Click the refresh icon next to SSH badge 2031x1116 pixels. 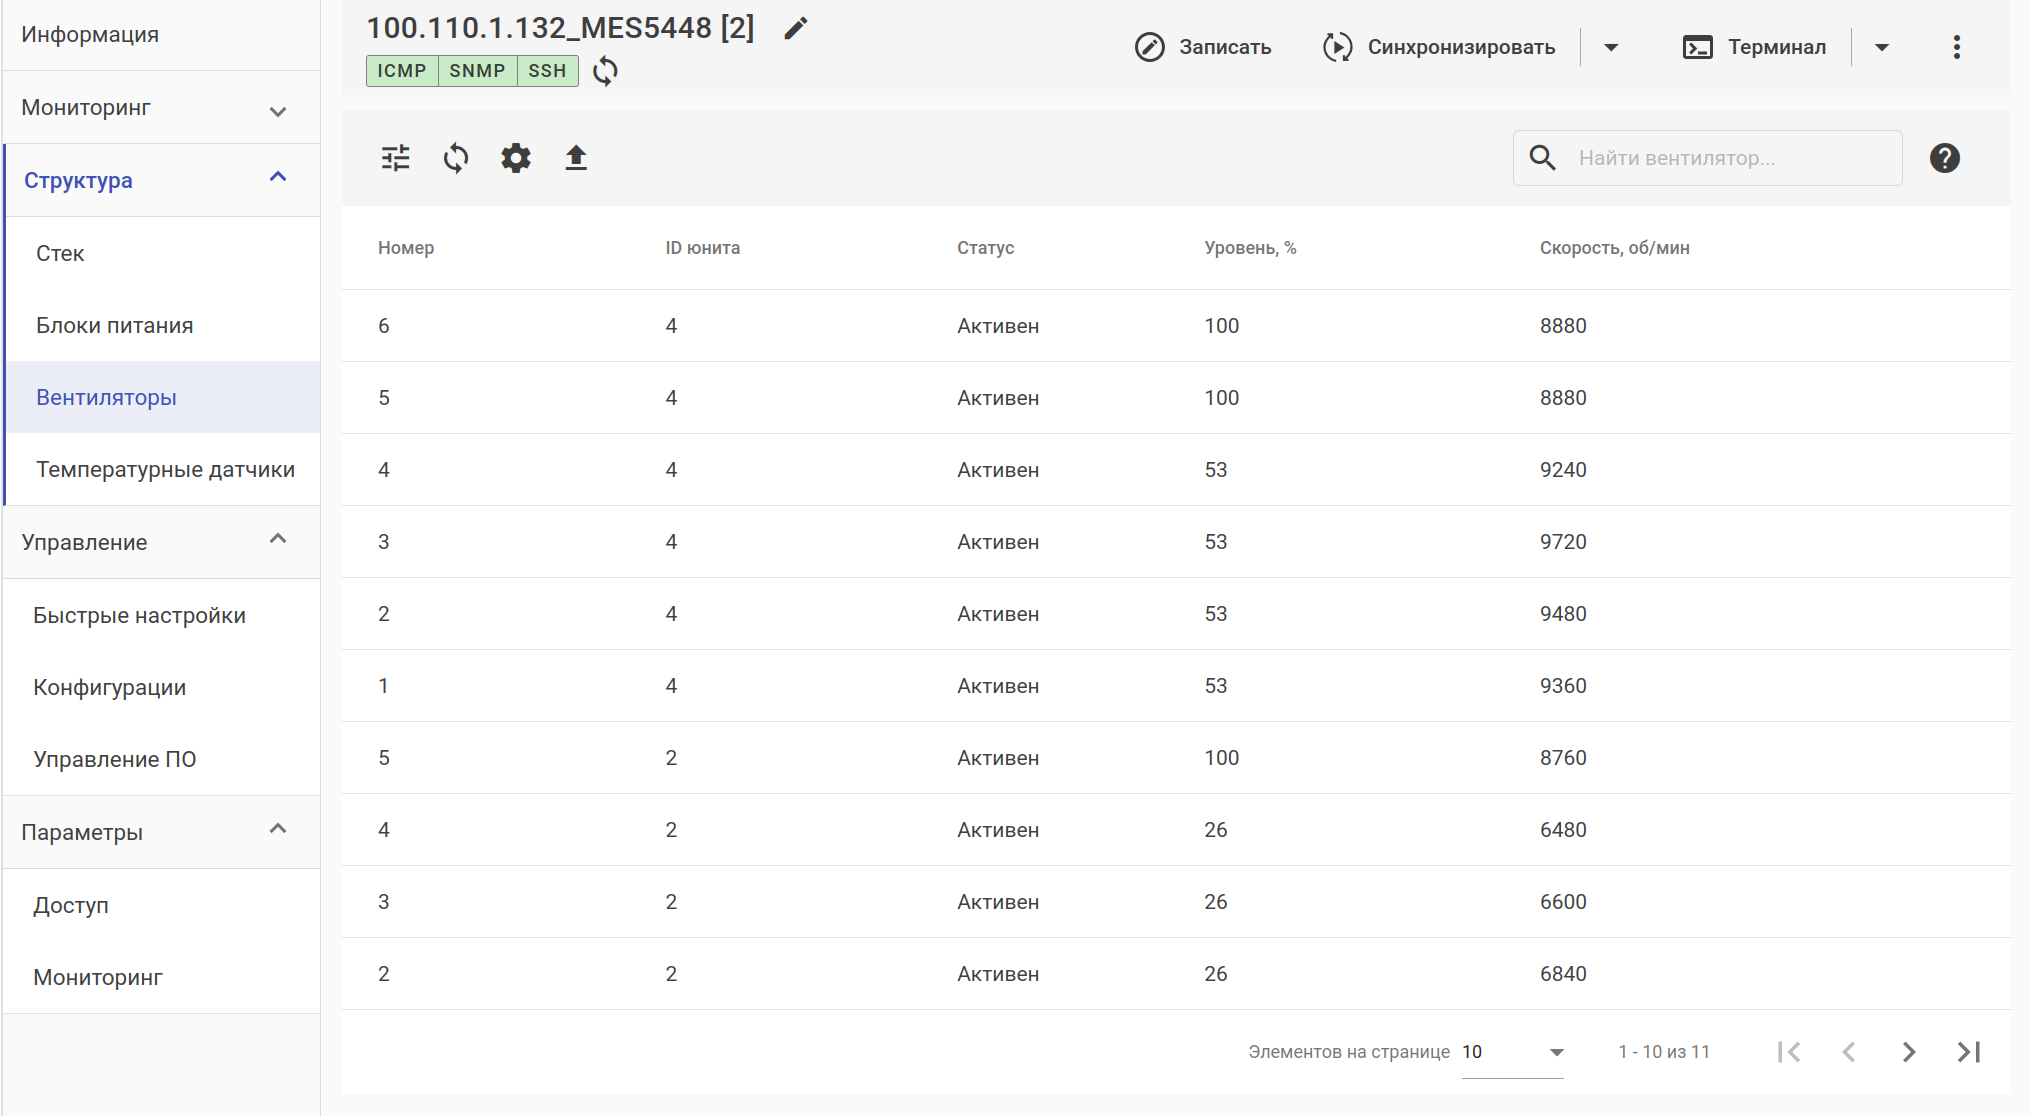tap(605, 71)
